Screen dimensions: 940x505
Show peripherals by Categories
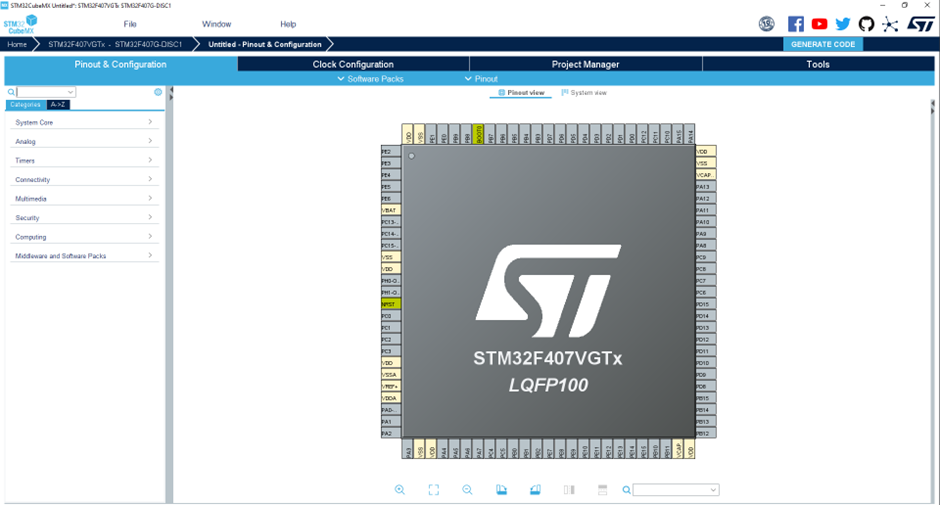(26, 104)
